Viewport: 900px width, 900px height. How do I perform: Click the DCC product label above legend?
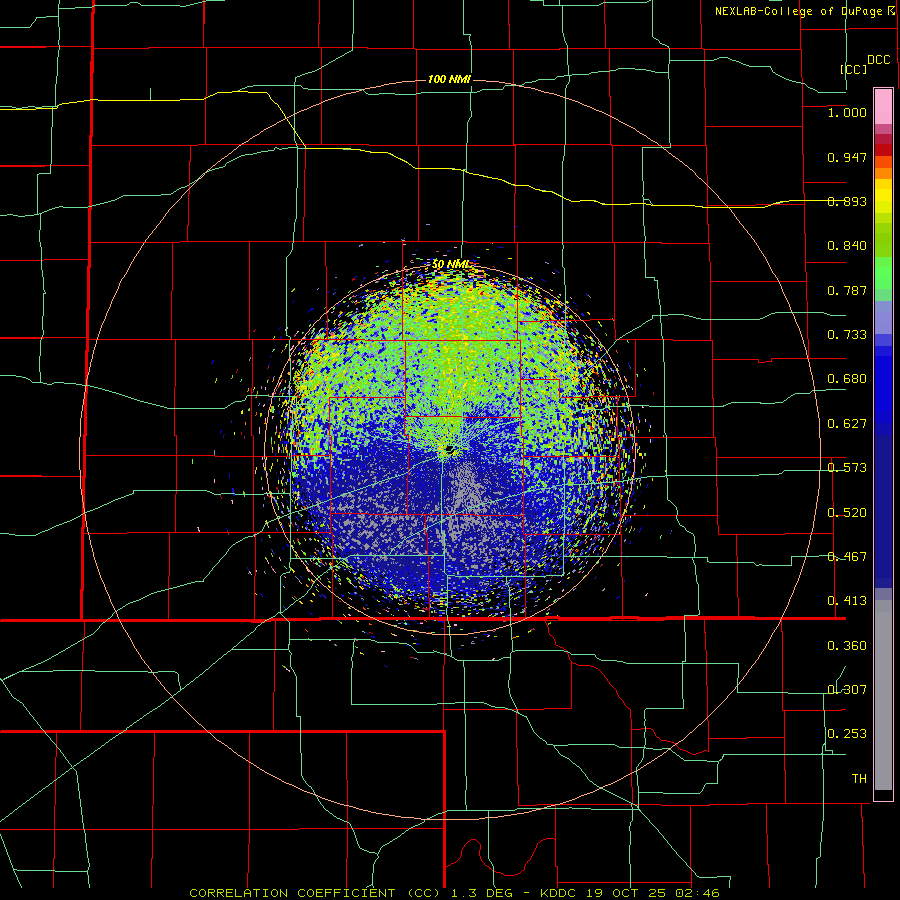878,60
